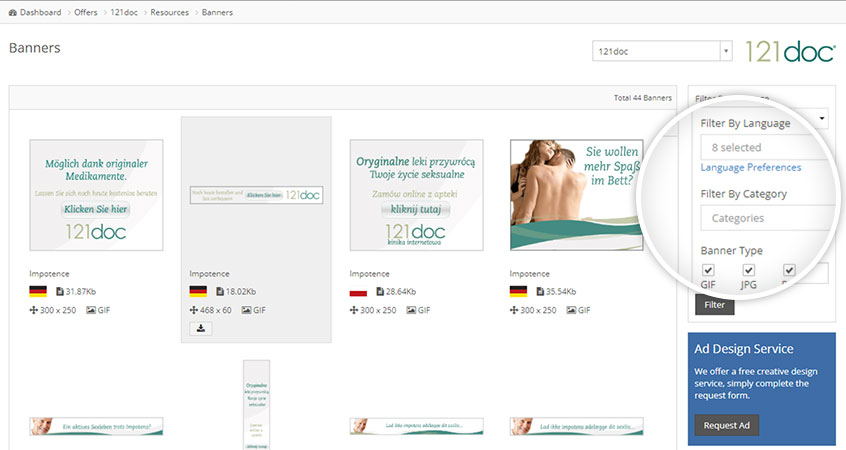Click the image type icon of the 28.64Kb banner

pos(411,310)
